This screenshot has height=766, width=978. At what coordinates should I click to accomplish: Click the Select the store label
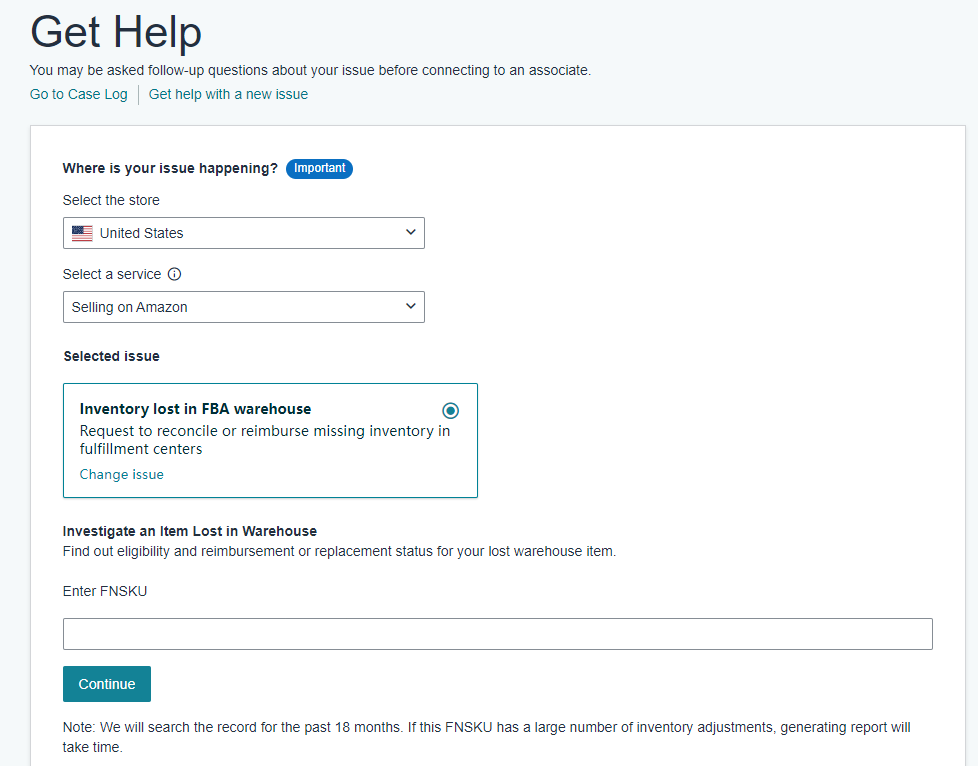coord(111,200)
